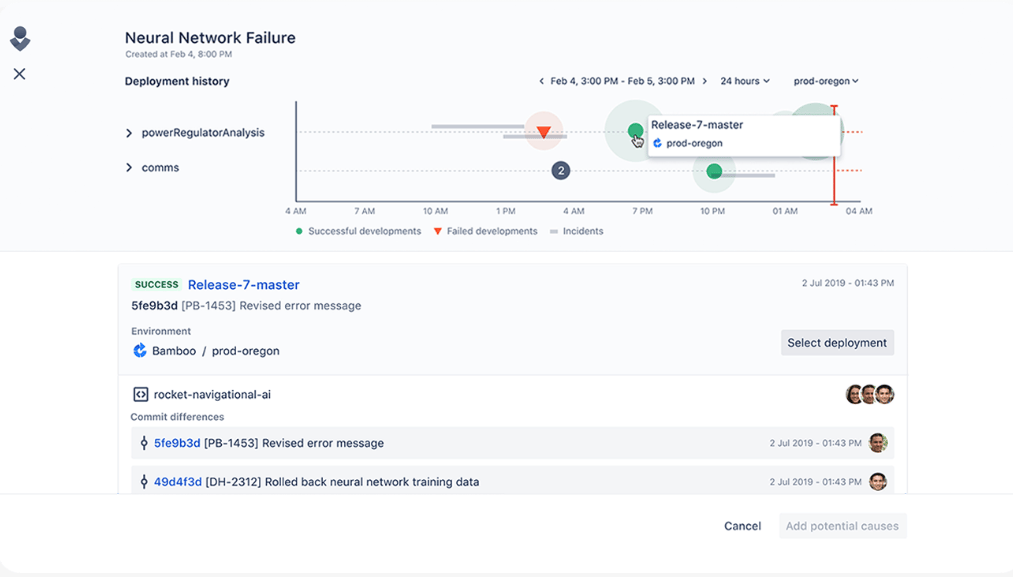
Task: Click commit icon beside 5fe9b3d
Action: click(x=144, y=443)
